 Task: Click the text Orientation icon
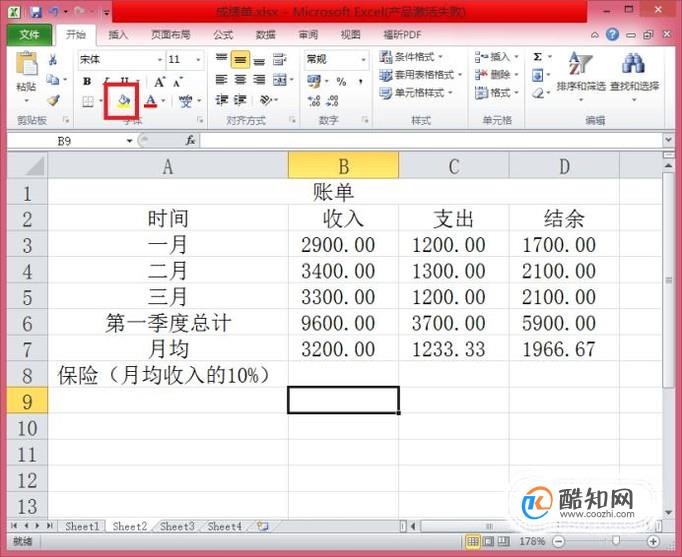[265, 100]
